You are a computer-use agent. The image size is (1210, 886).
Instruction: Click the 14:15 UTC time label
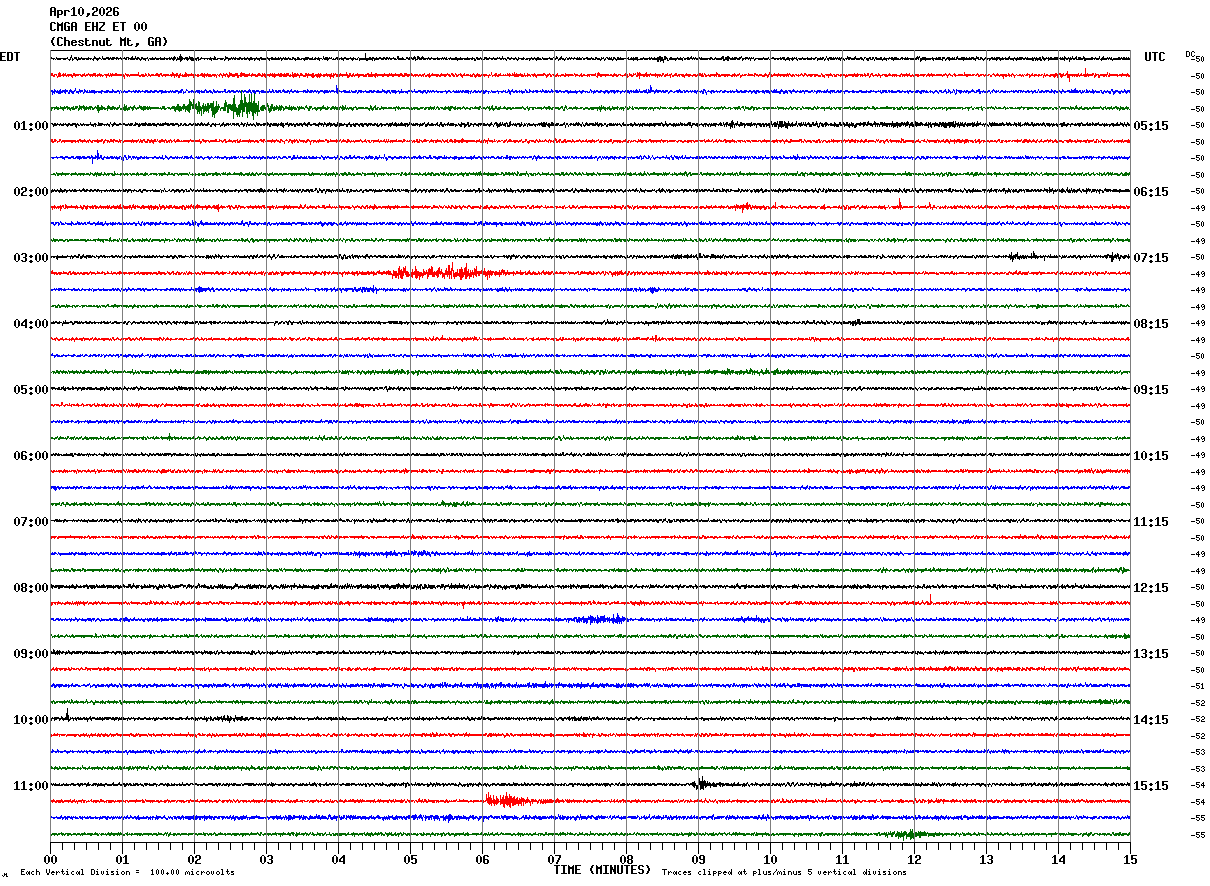point(1151,720)
